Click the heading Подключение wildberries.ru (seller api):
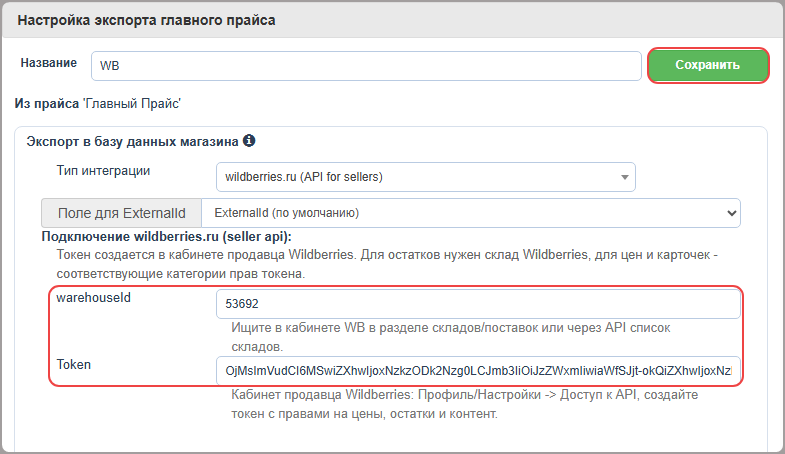785x454 pixels. (x=166, y=236)
